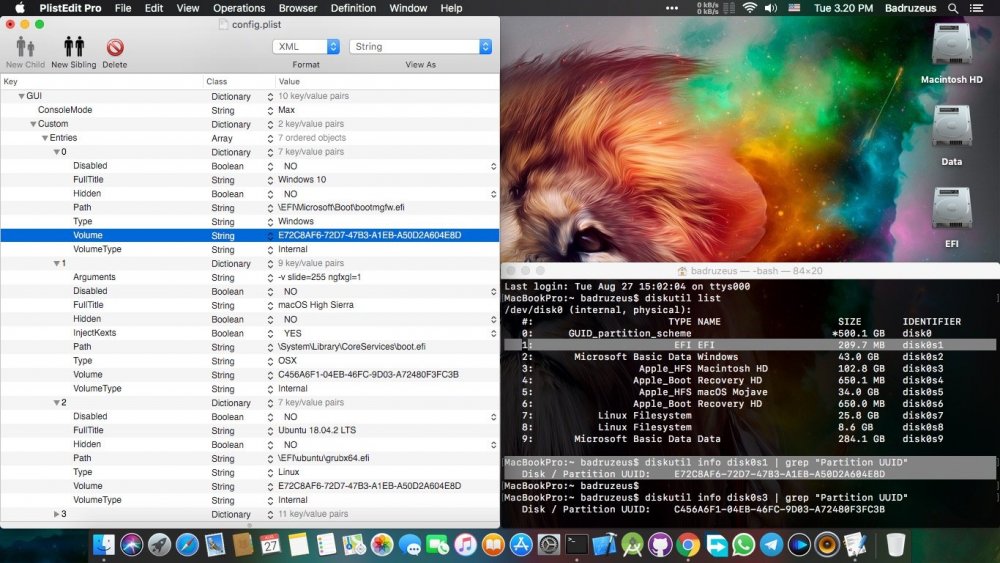This screenshot has width=1000, height=563.
Task: Open Notification Center icon in menu bar
Action: click(976, 8)
